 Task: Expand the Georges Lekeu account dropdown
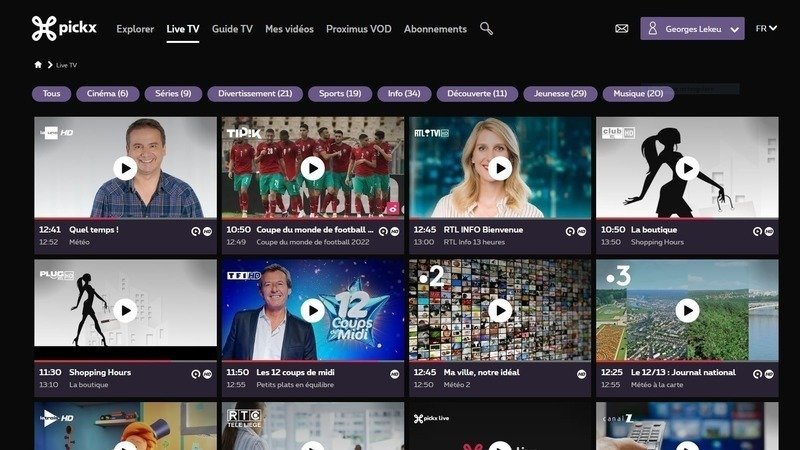coord(692,29)
